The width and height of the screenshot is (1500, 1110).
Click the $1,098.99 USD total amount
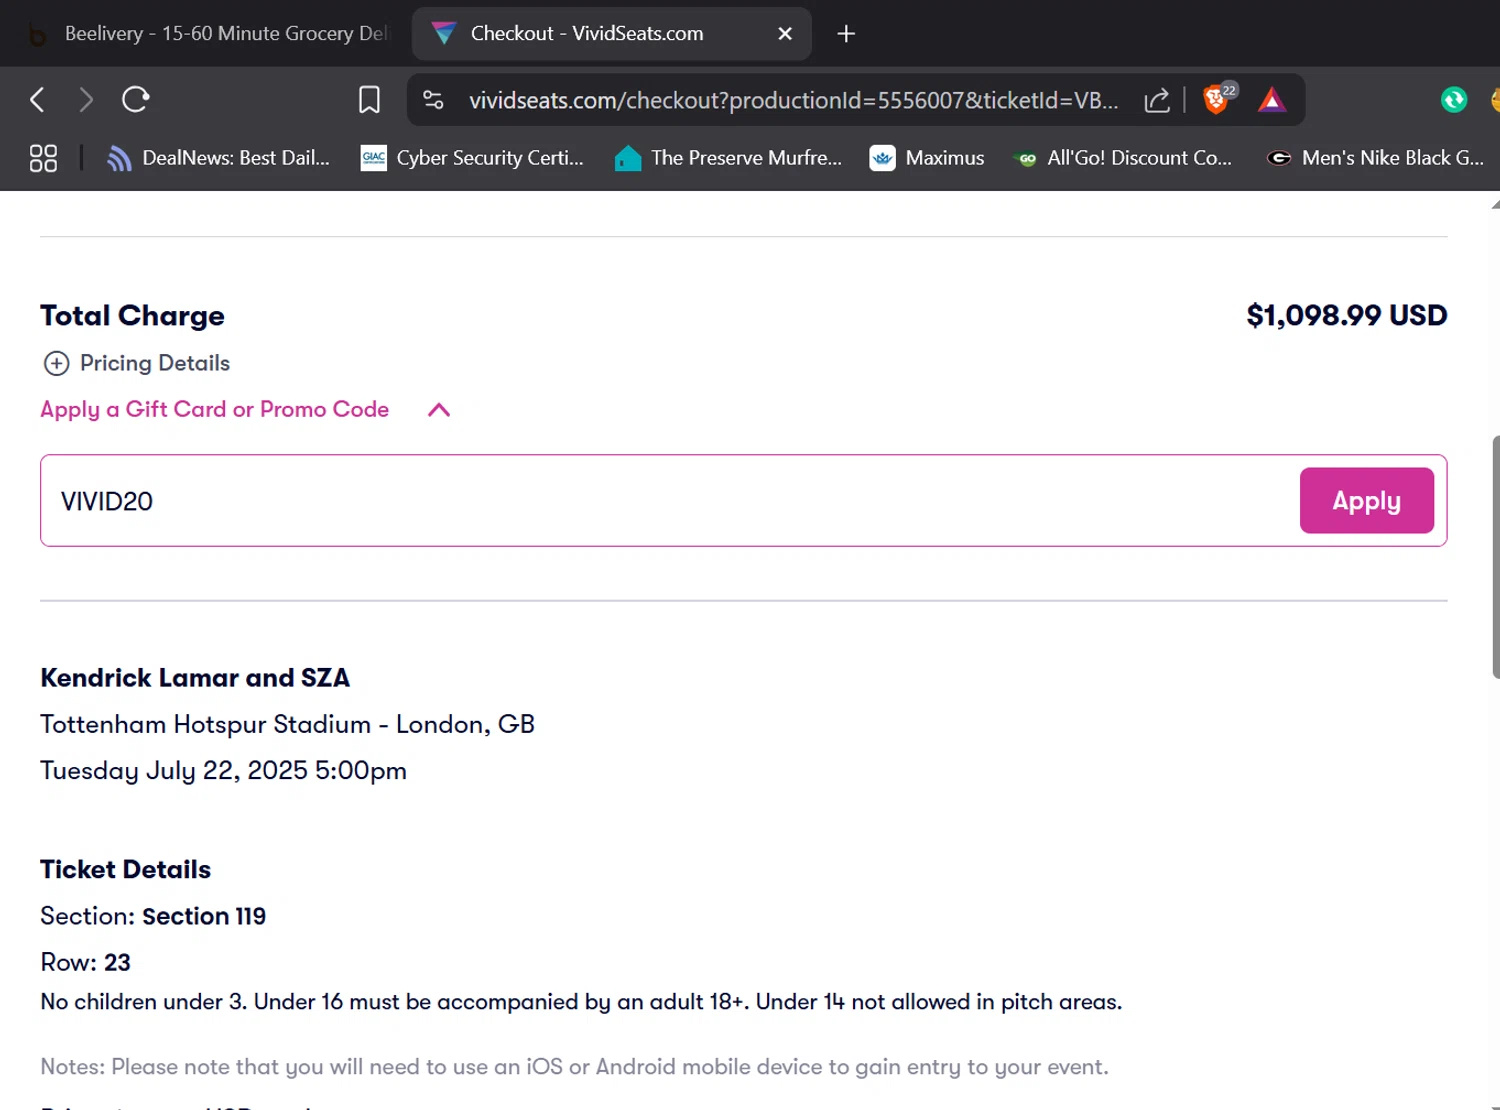click(1346, 315)
